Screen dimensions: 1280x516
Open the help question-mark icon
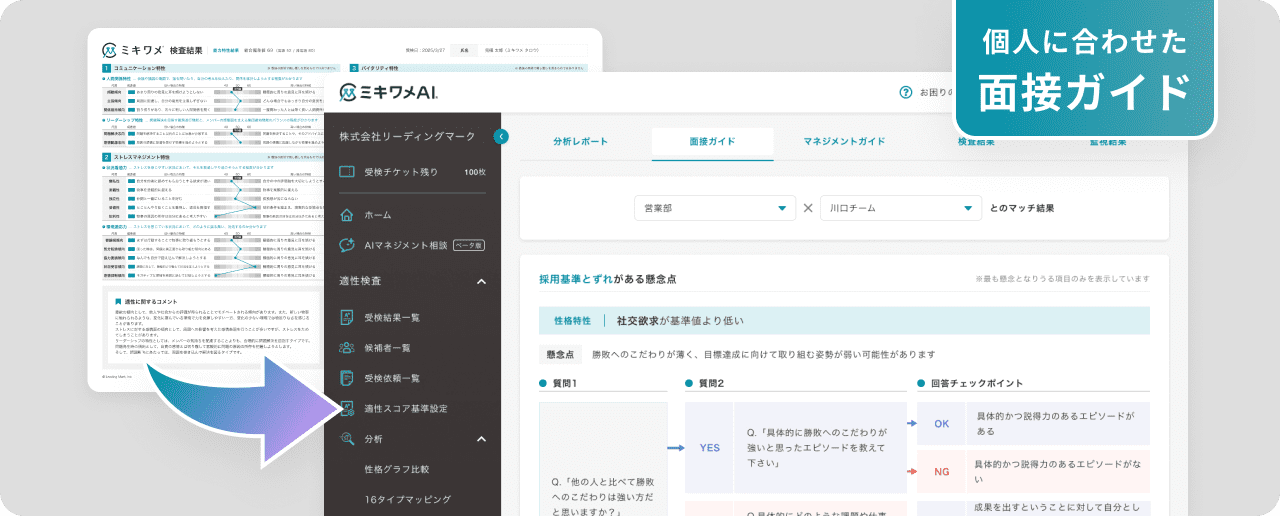tap(907, 92)
